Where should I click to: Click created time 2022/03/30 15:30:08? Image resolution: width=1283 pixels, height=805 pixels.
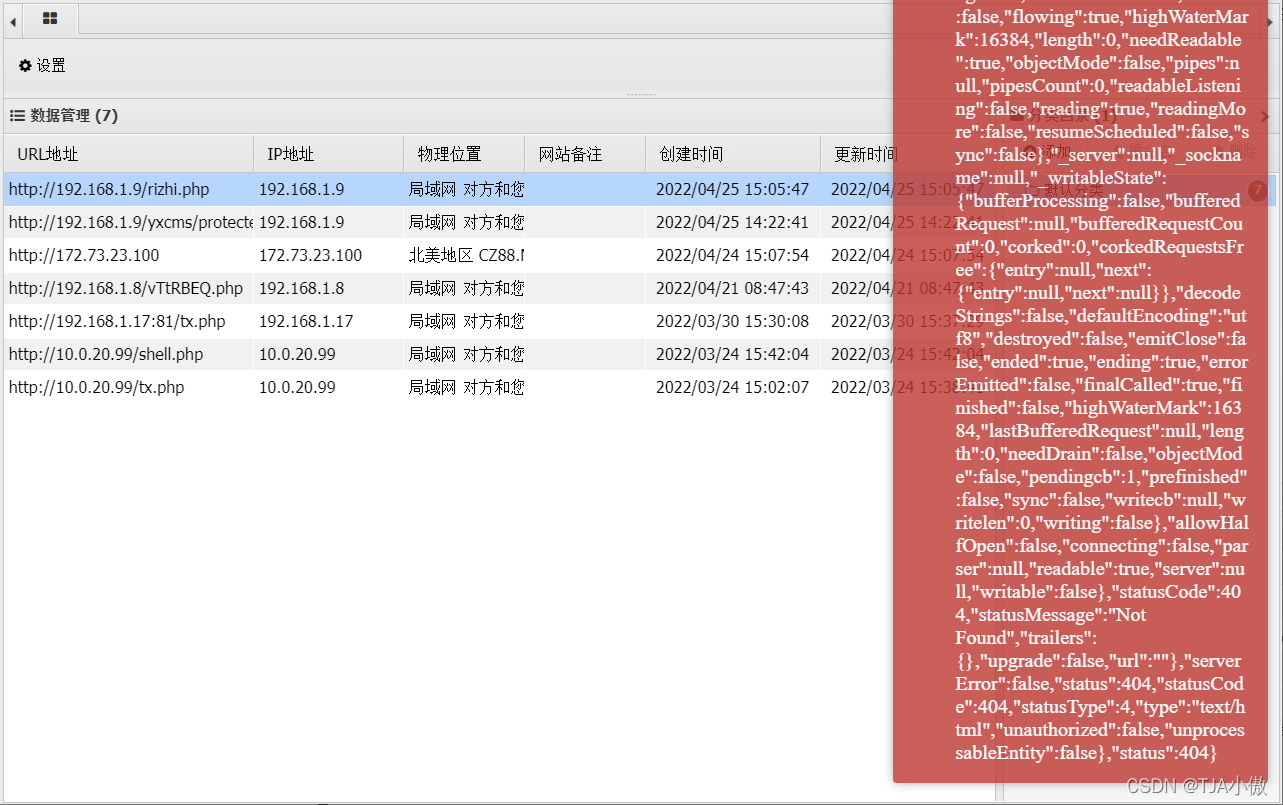[x=732, y=321]
